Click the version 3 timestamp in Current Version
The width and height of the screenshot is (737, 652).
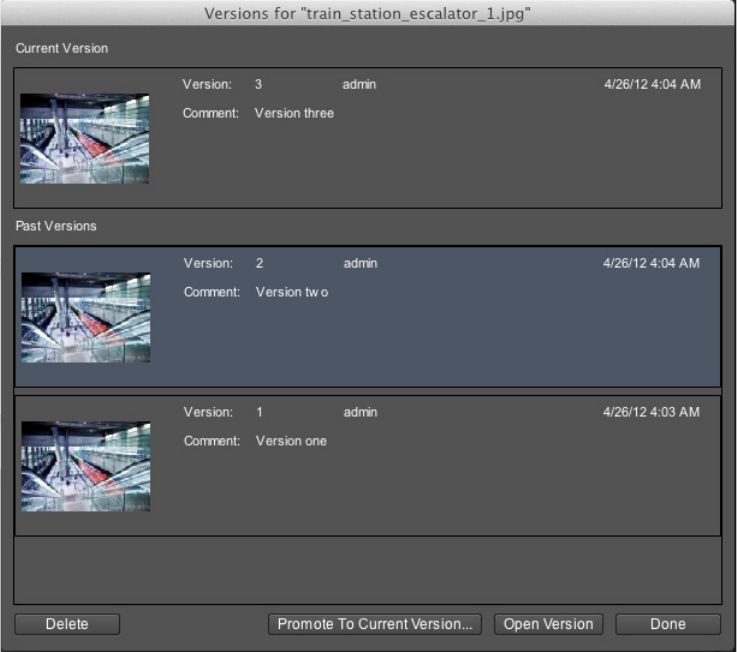click(x=652, y=85)
